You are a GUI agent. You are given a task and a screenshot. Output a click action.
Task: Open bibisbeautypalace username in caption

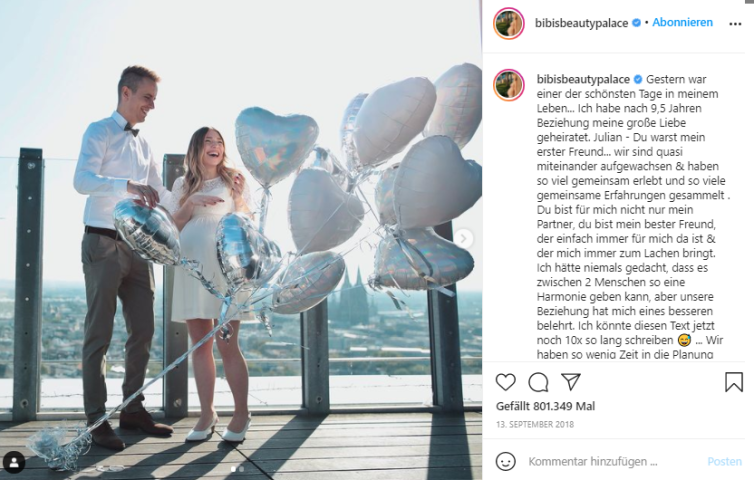pyautogui.click(x=583, y=79)
